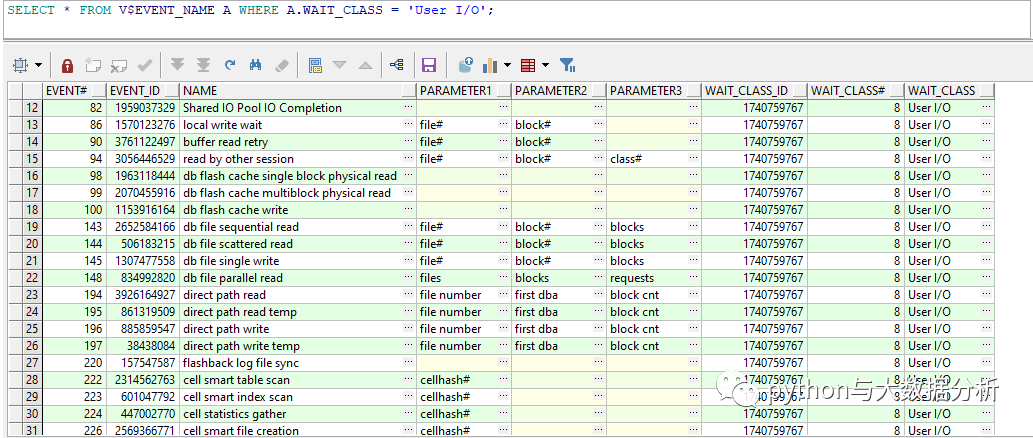Click the purple save floppy-disk icon
The width and height of the screenshot is (1033, 438).
(429, 65)
